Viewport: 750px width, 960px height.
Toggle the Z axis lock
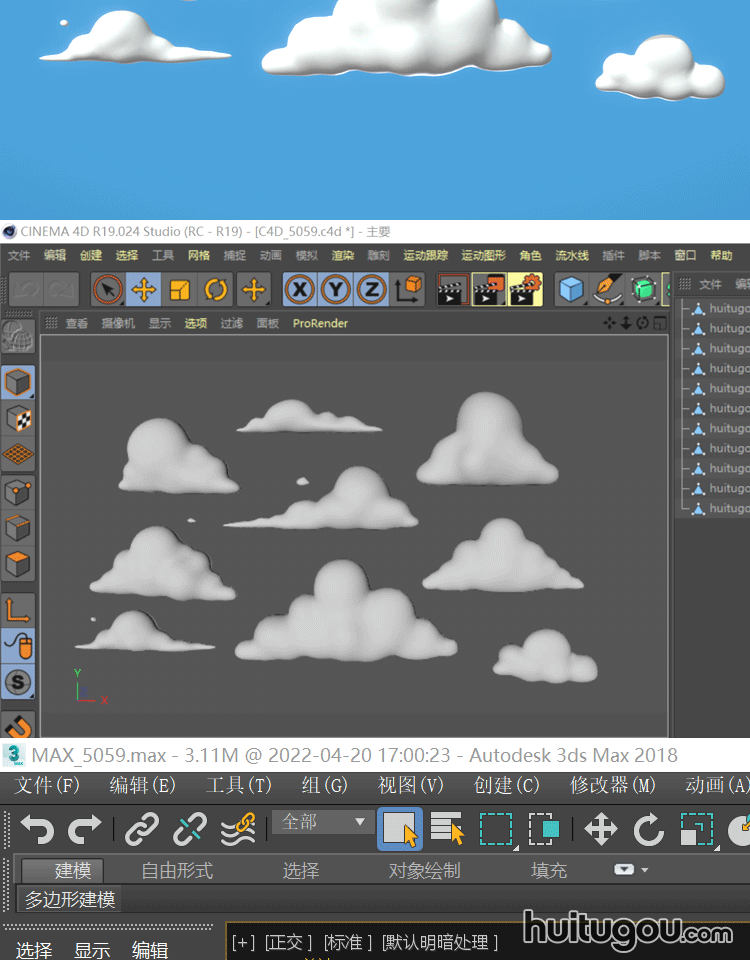[x=372, y=290]
